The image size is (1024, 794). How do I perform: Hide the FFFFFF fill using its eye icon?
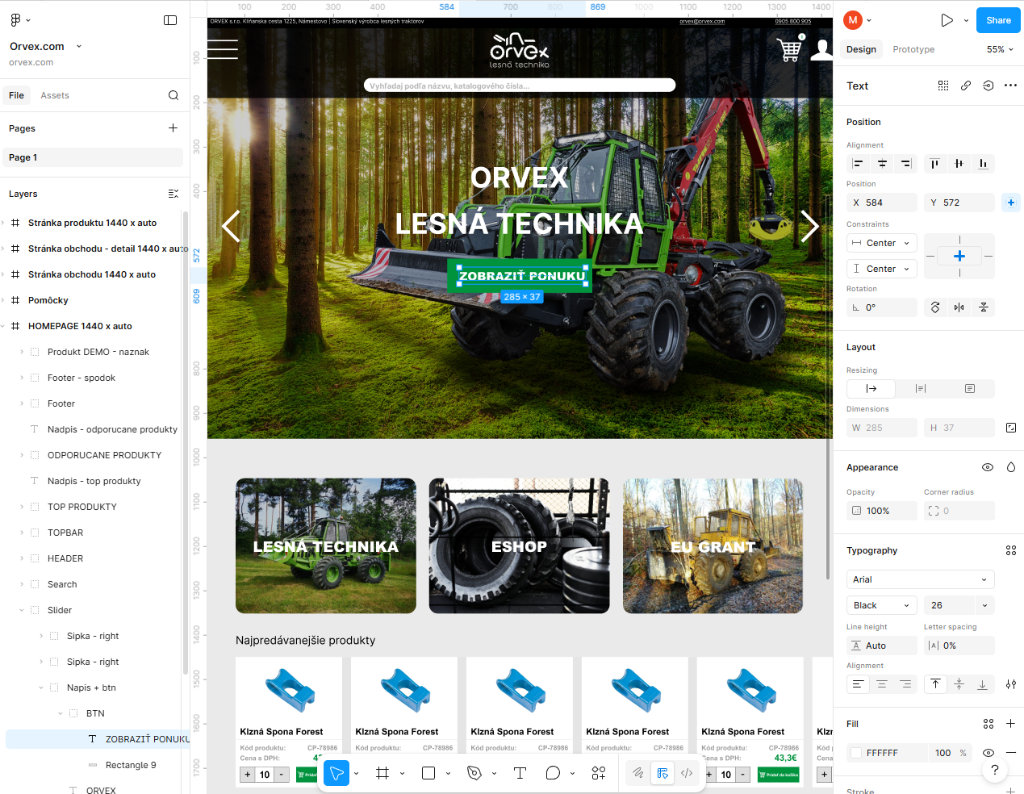[988, 752]
